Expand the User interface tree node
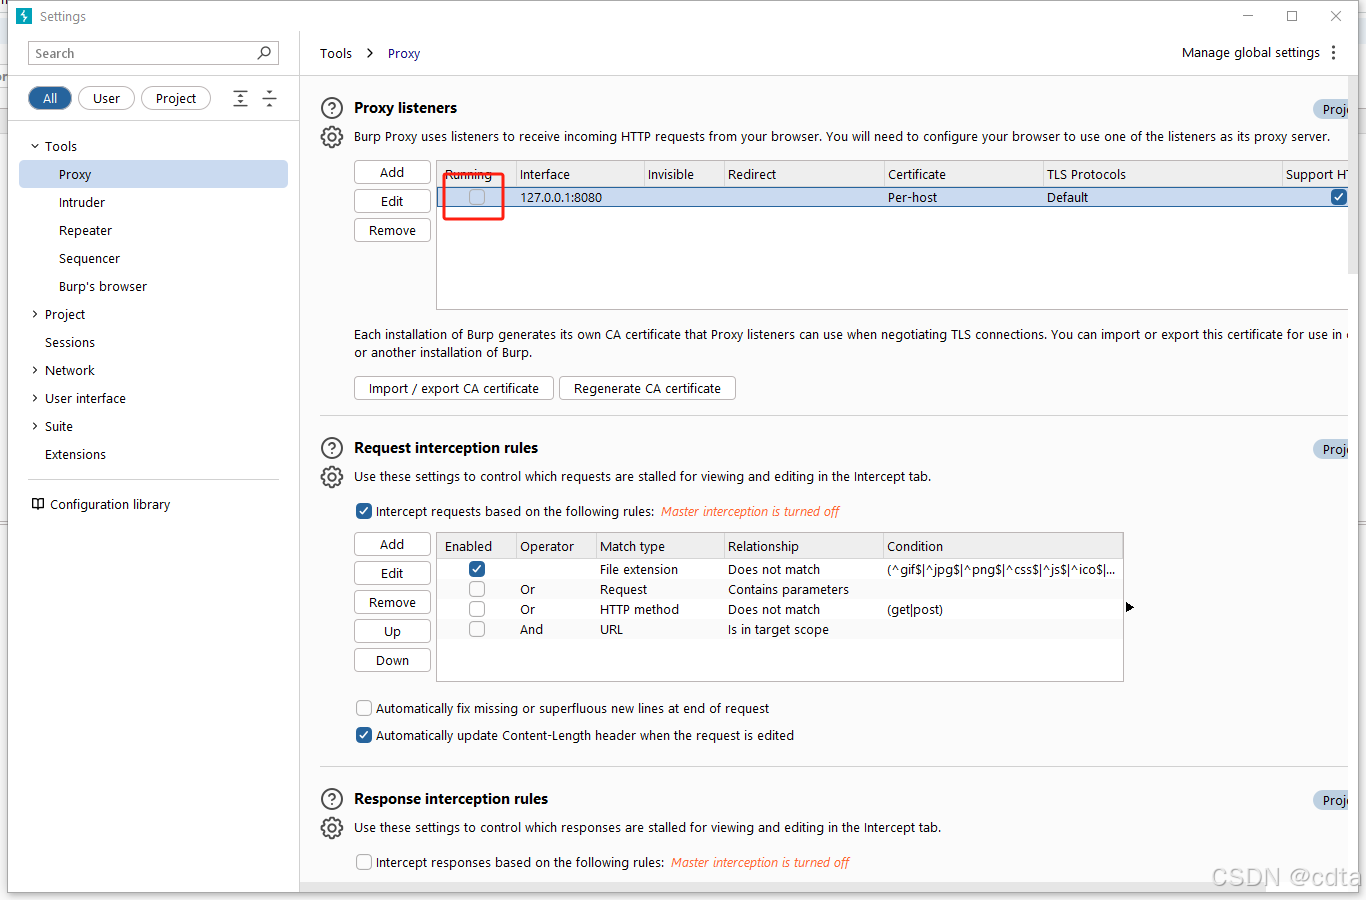The width and height of the screenshot is (1366, 900). 35,398
